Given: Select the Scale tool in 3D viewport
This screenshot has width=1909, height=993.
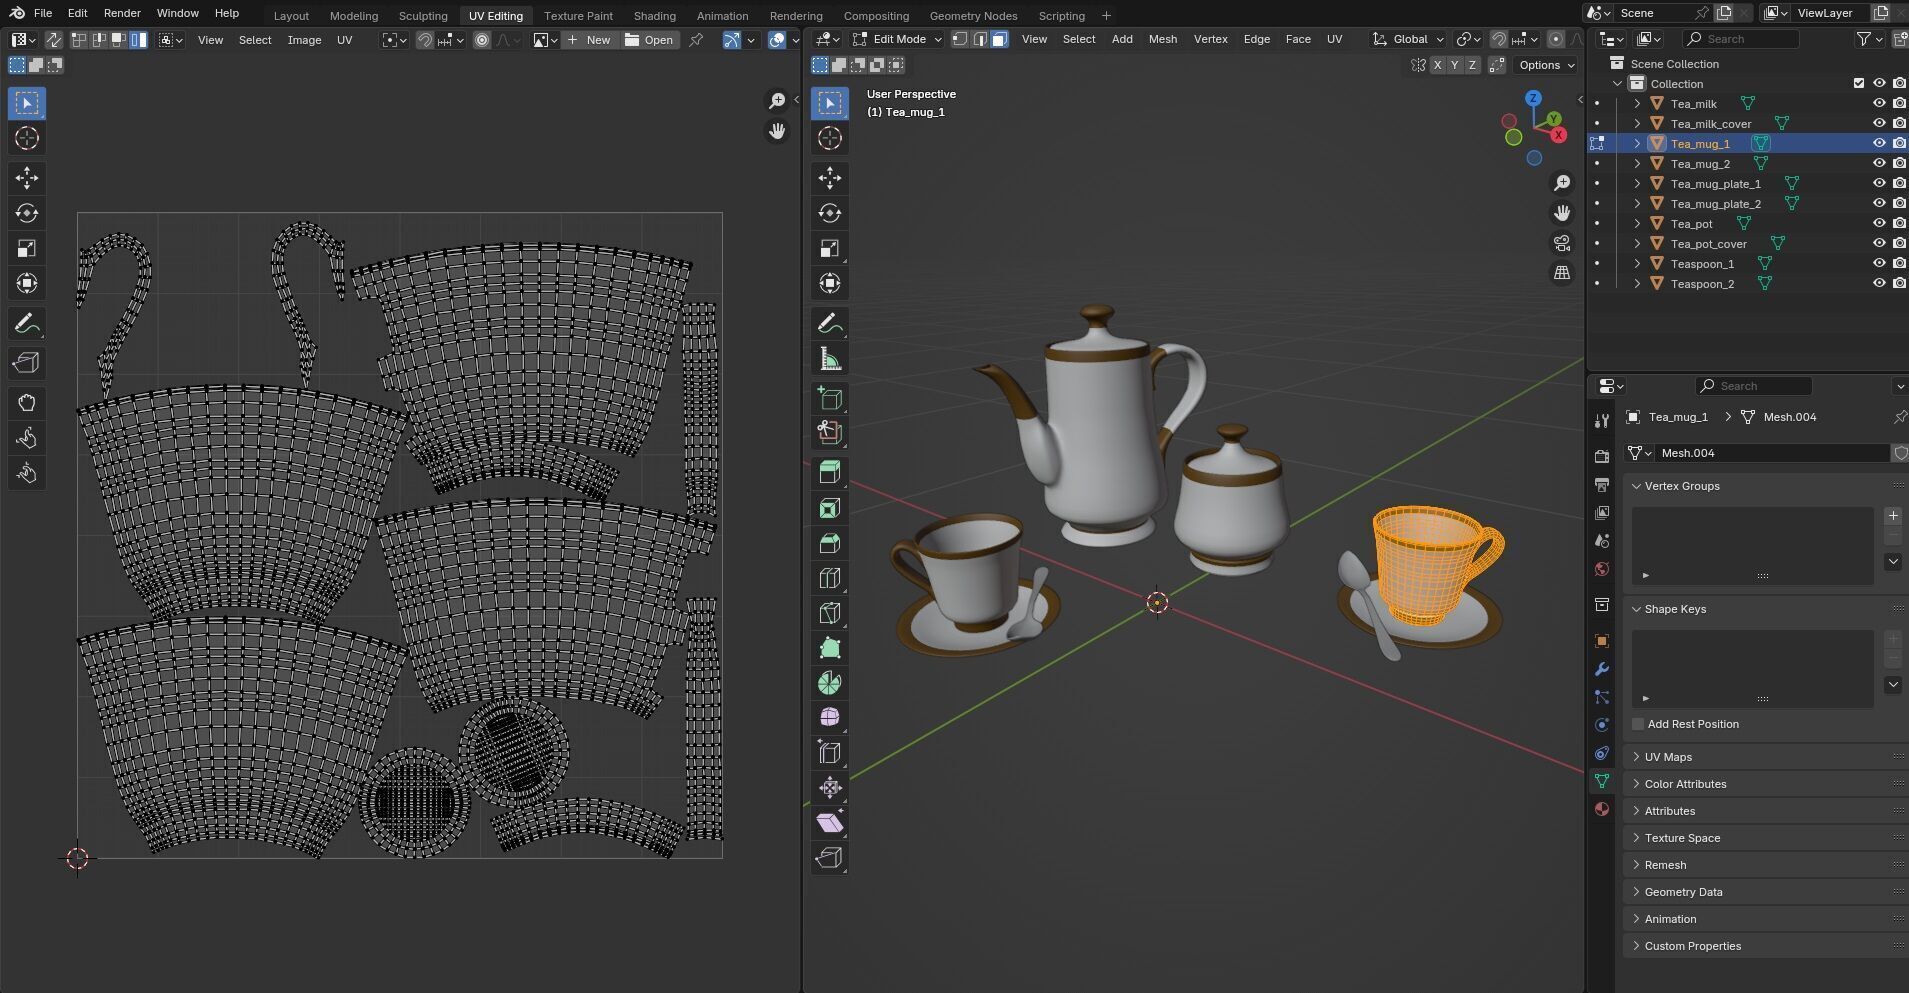Looking at the screenshot, I should [830, 248].
